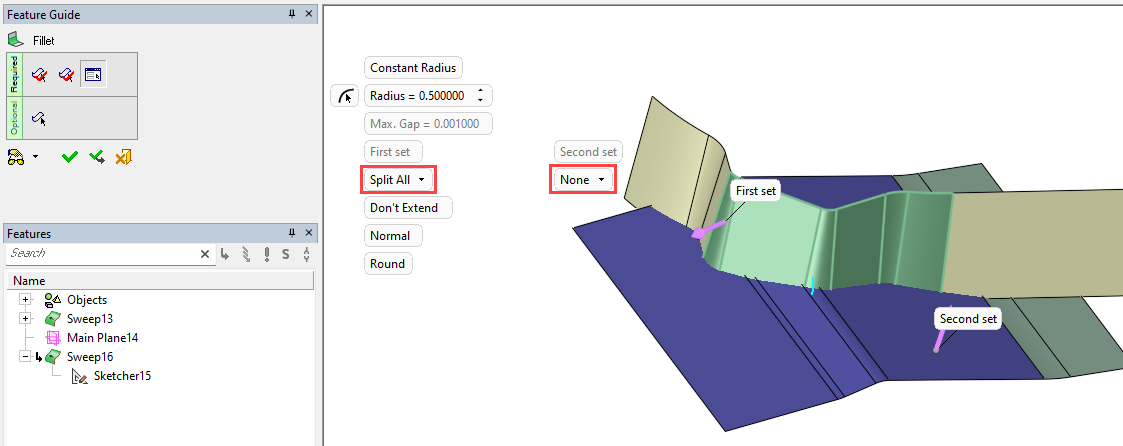Click the green OK checkmark
1123x446 pixels.
click(69, 157)
